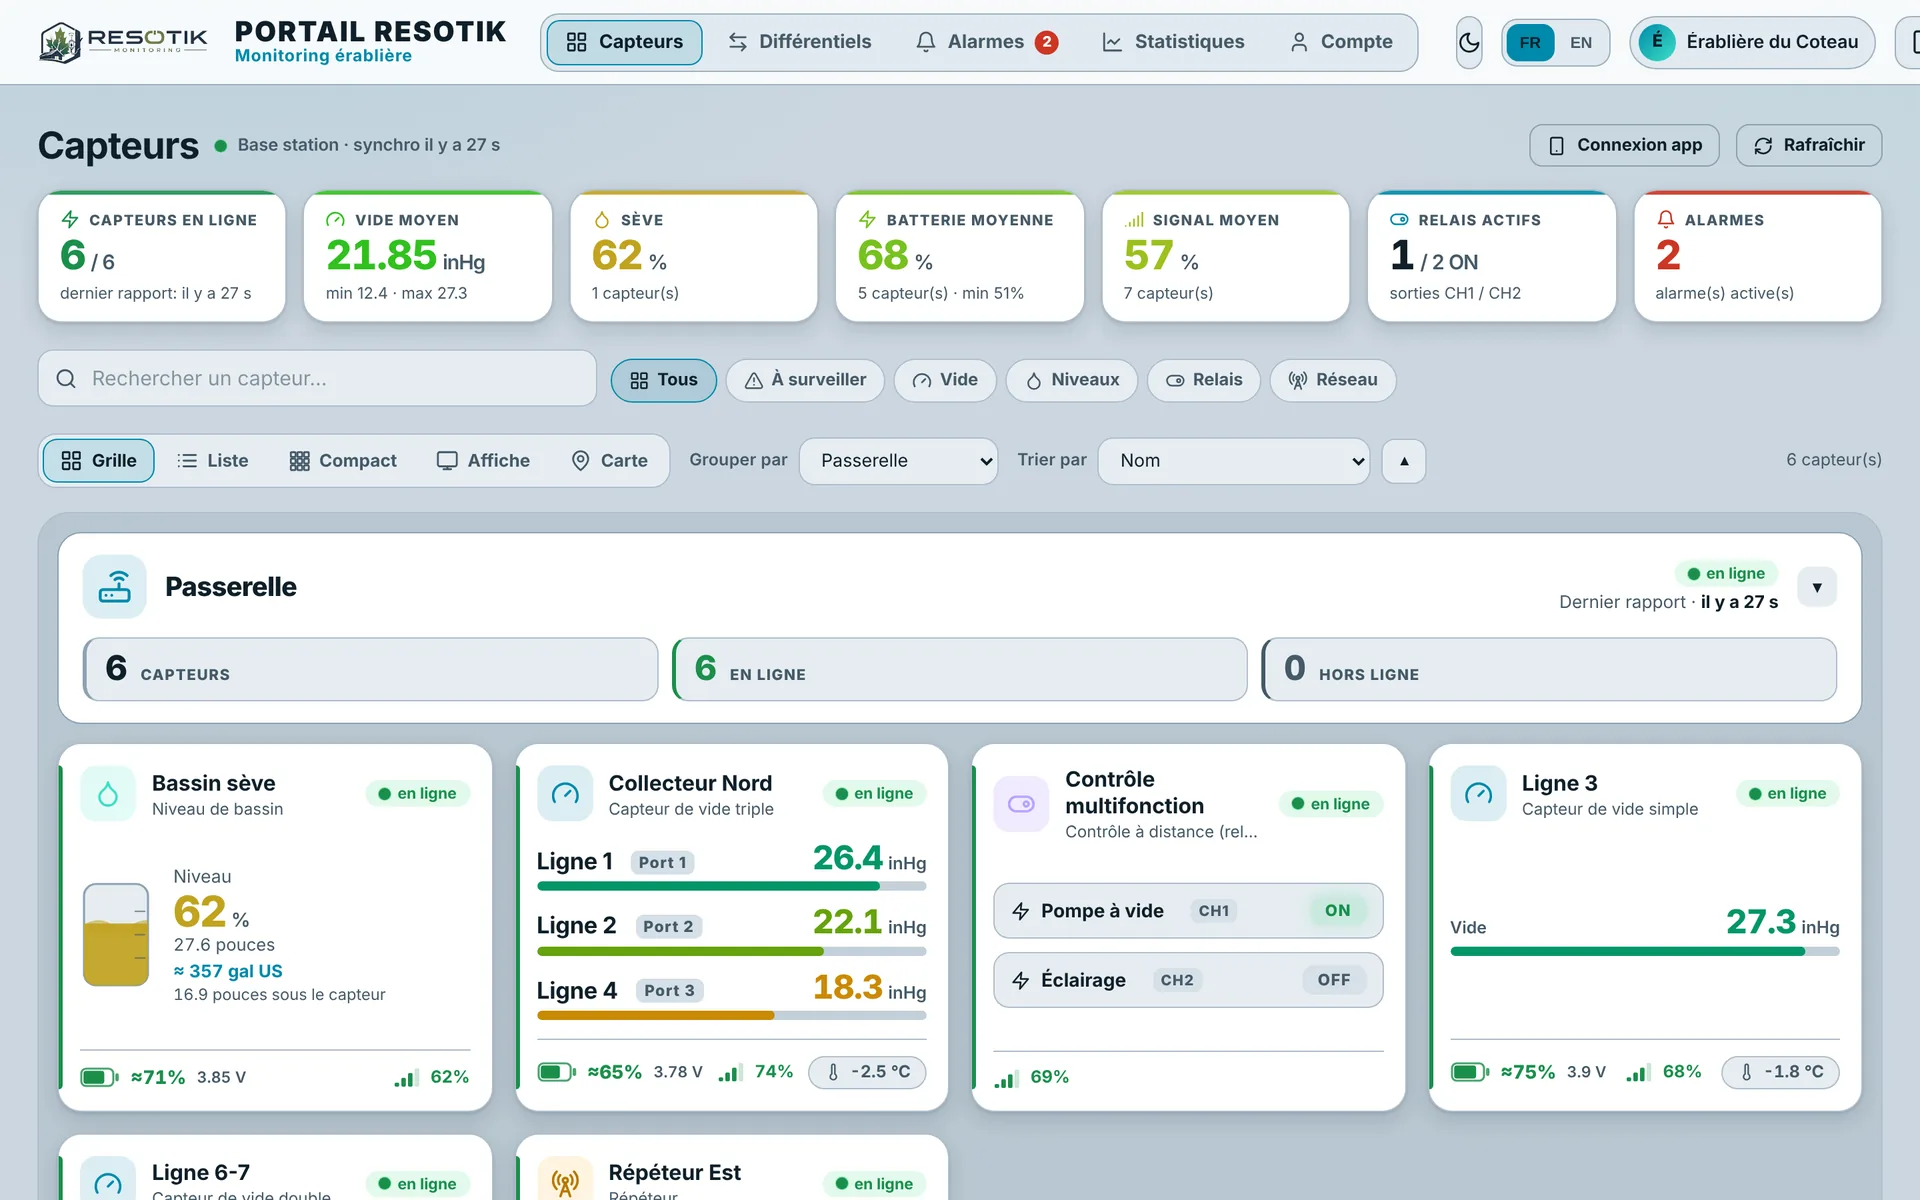Click the Connexion app button

point(1624,145)
